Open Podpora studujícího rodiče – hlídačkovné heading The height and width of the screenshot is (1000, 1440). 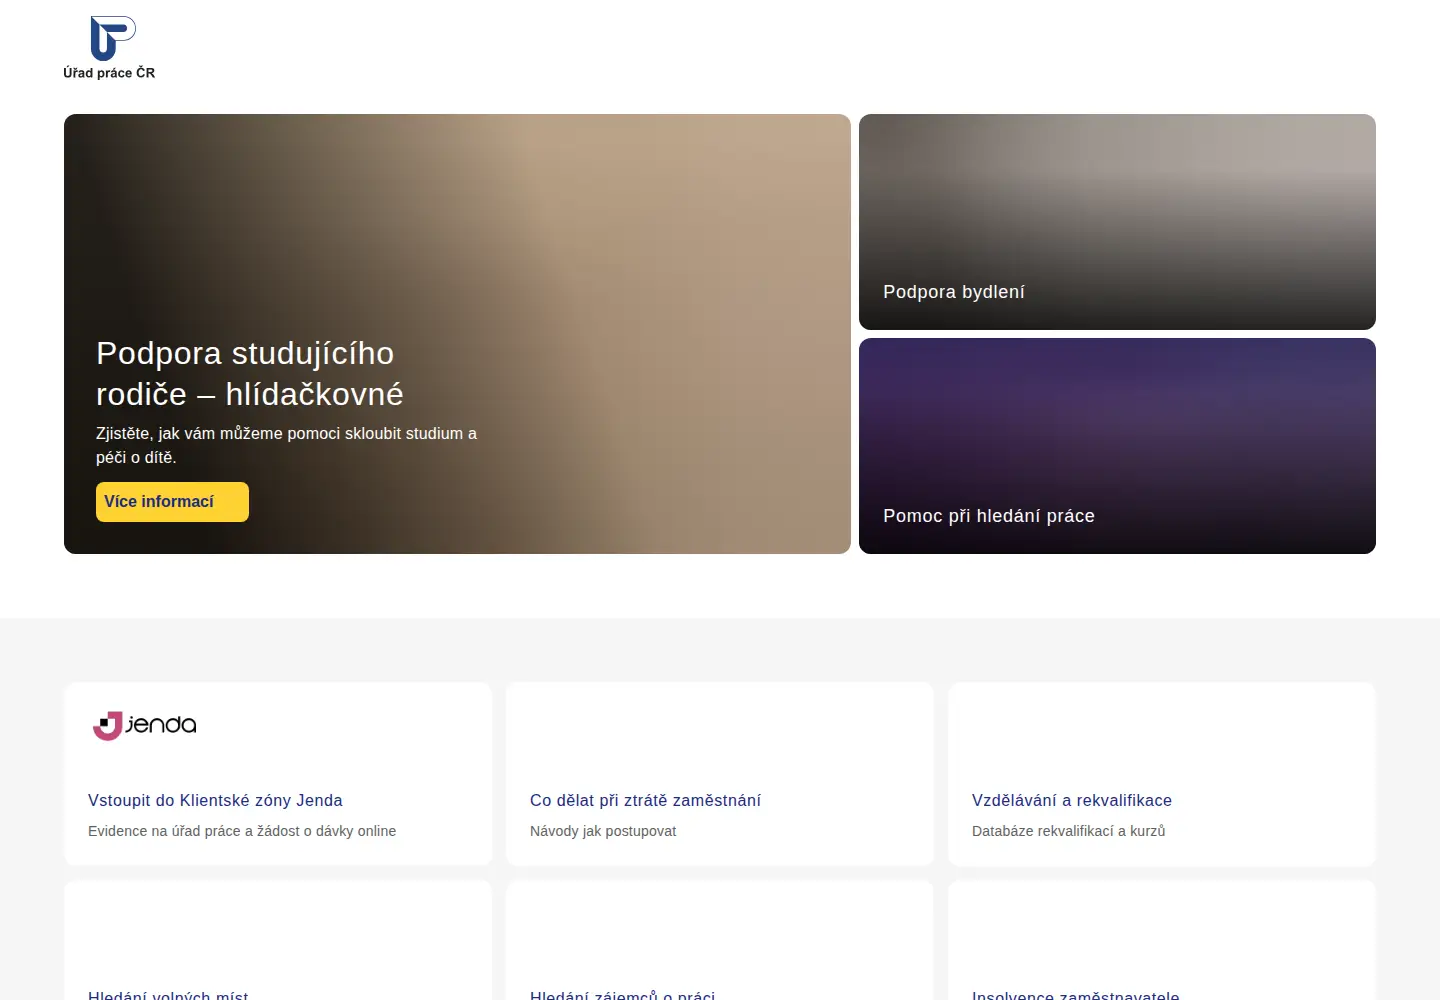(250, 374)
